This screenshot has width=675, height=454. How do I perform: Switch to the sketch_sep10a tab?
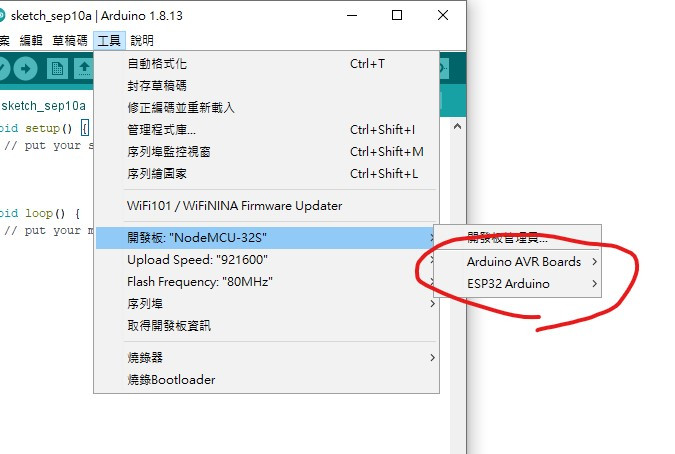(x=43, y=106)
